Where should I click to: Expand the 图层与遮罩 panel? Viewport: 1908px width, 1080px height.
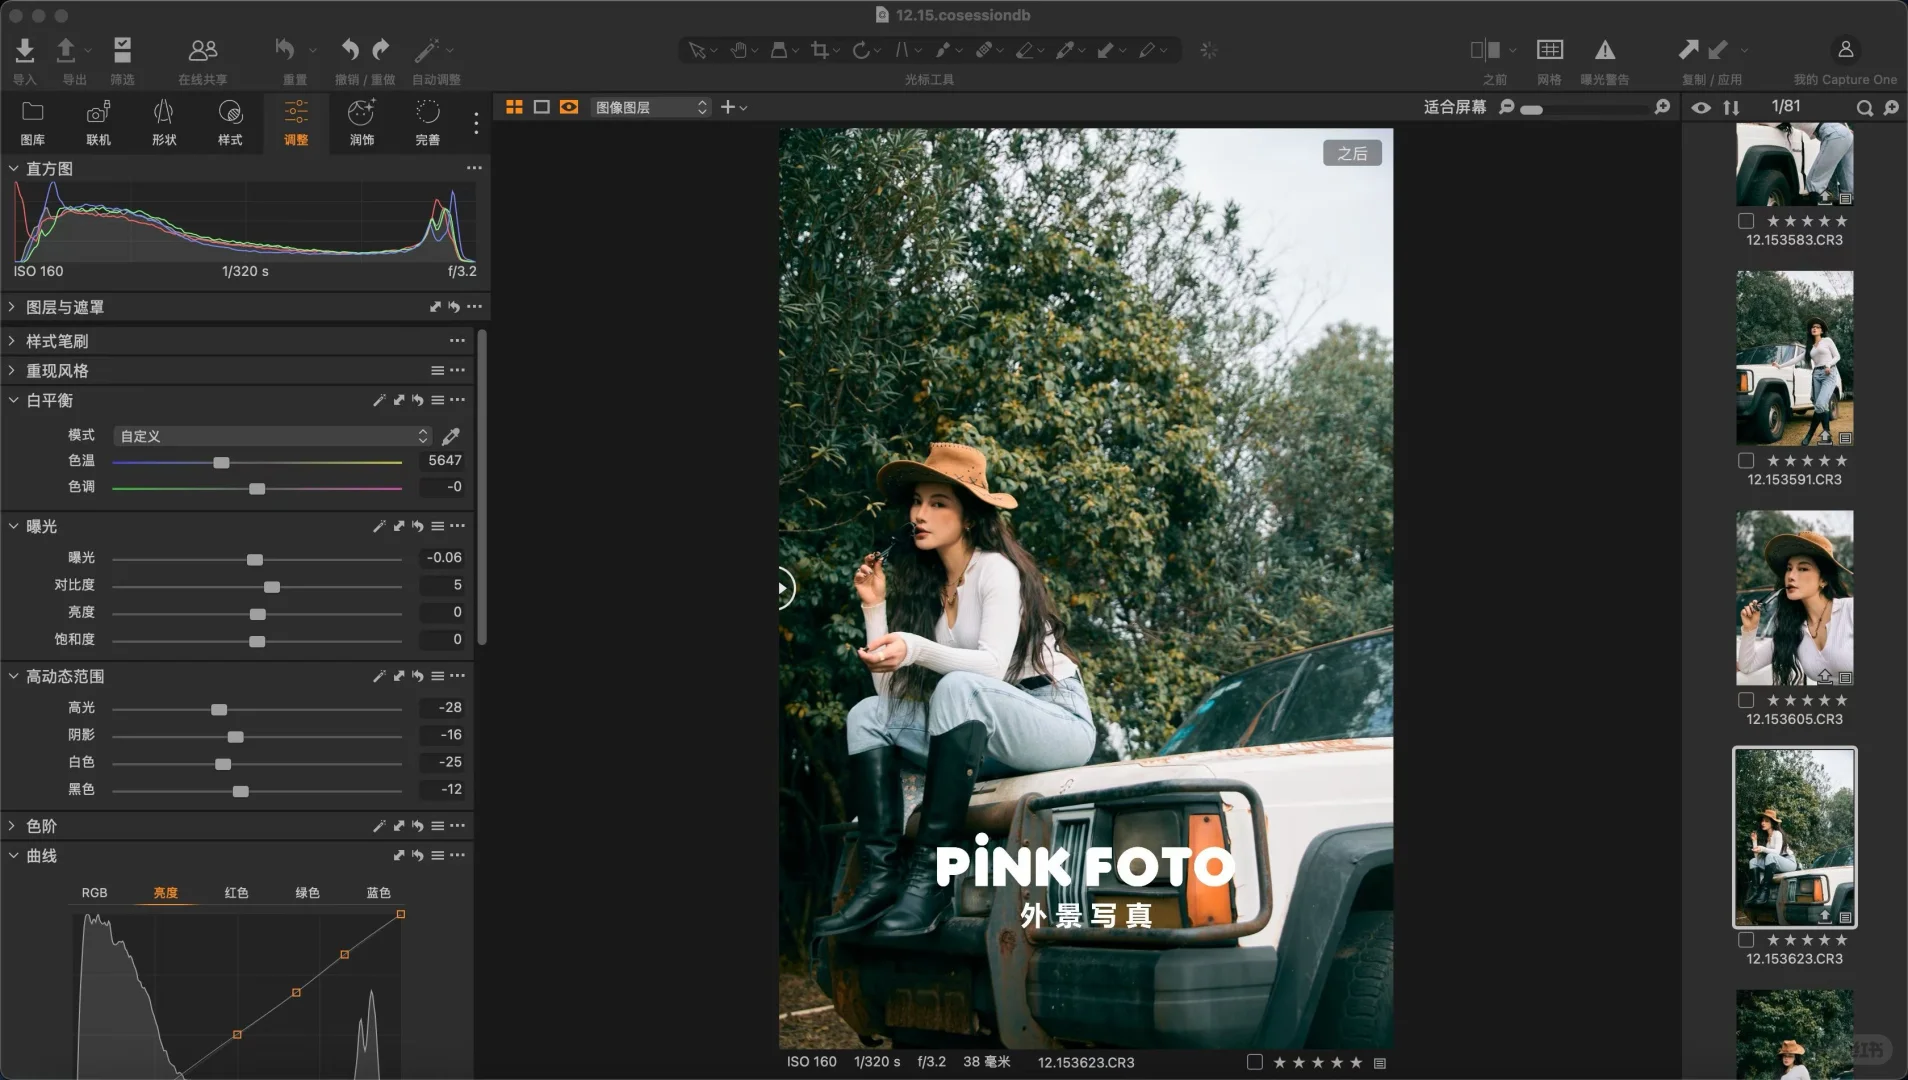[12, 307]
